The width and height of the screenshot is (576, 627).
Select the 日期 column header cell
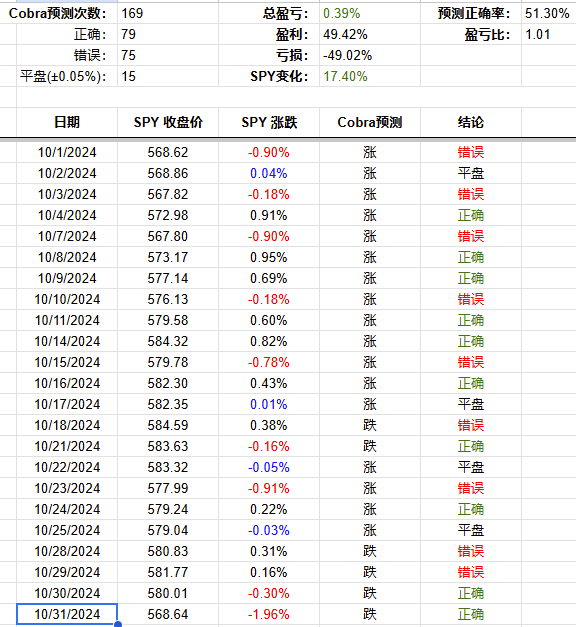point(67,122)
